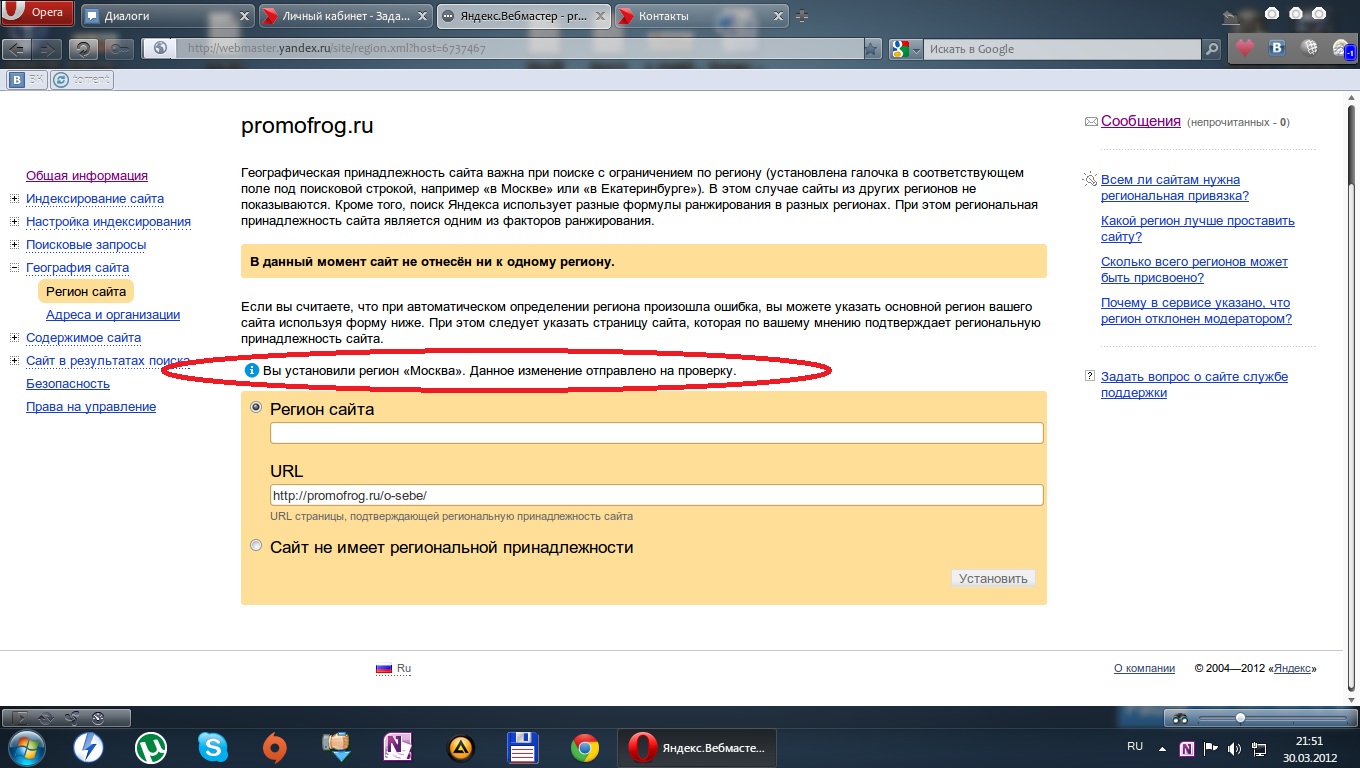Viewport: 1360px width, 768px height.
Task: Click the Ru language switcher link
Action: coord(393,669)
